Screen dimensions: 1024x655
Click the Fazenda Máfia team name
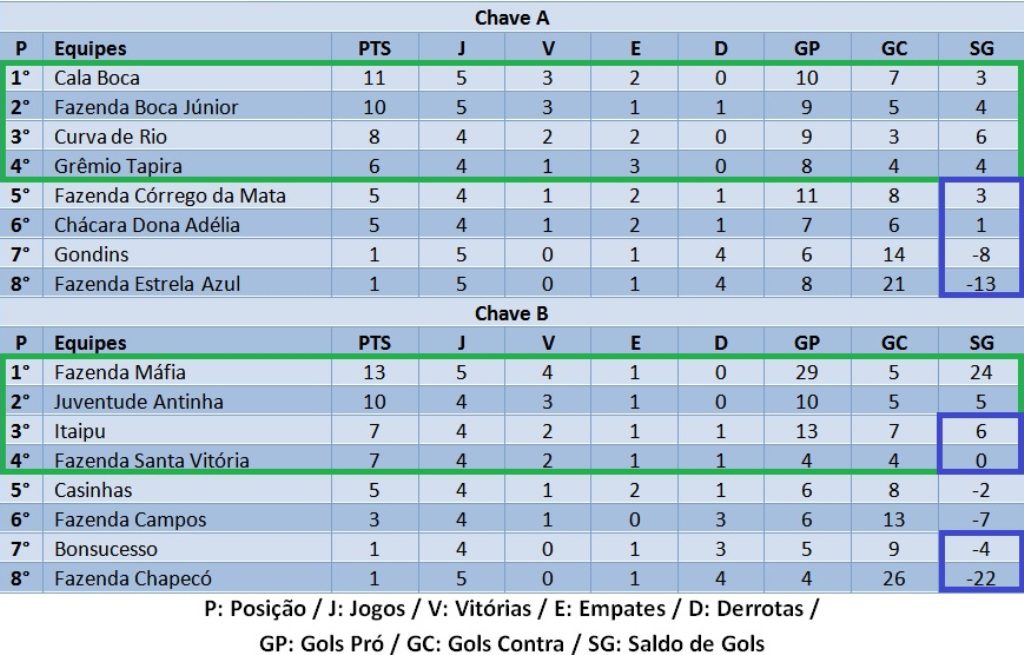(118, 372)
